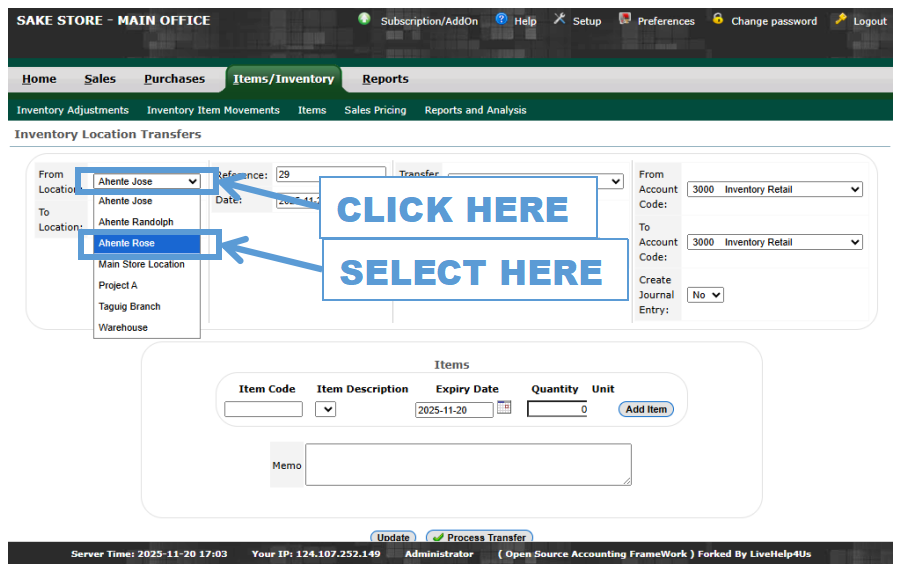Click the Setup tools icon
The height and width of the screenshot is (571, 901).
(560, 19)
